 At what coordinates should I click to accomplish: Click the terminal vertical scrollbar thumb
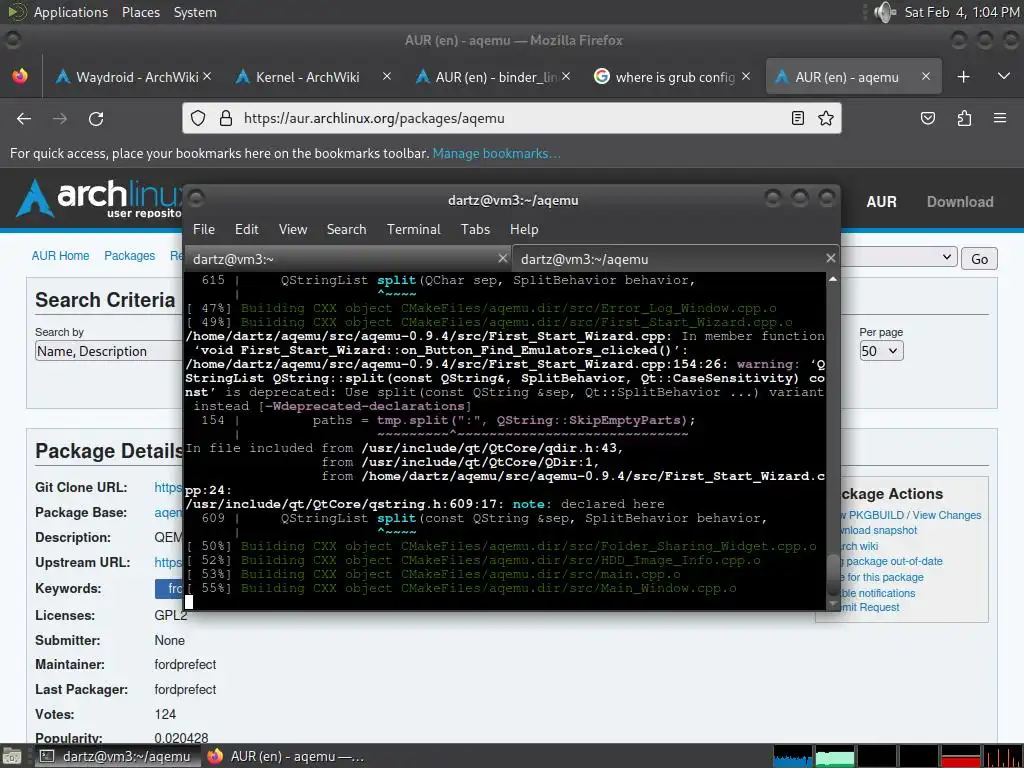click(x=833, y=574)
